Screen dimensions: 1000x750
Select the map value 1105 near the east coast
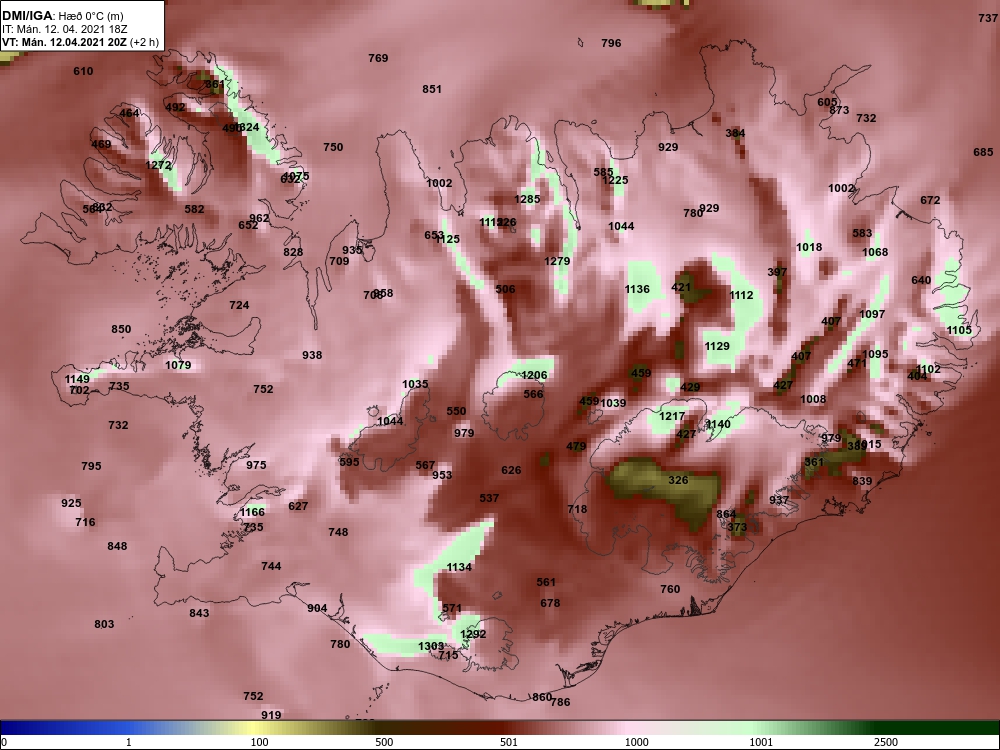959,330
